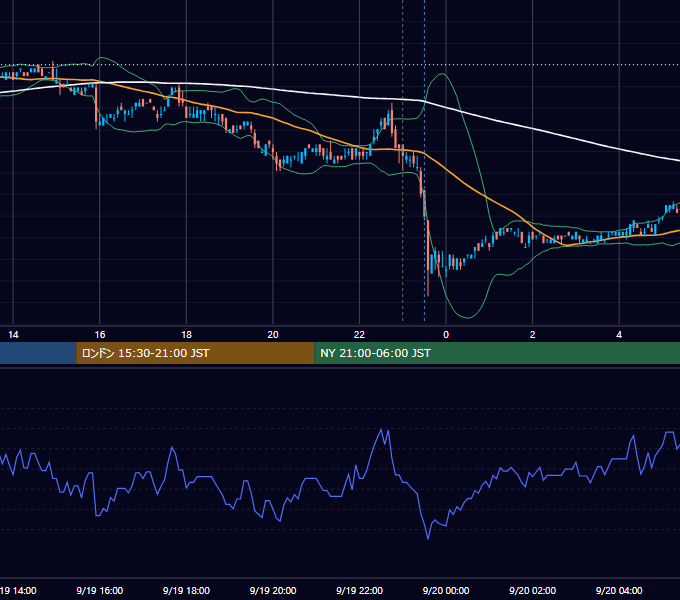Click the 9/20 02:00 time label
This screenshot has width=680, height=600.
(533, 590)
